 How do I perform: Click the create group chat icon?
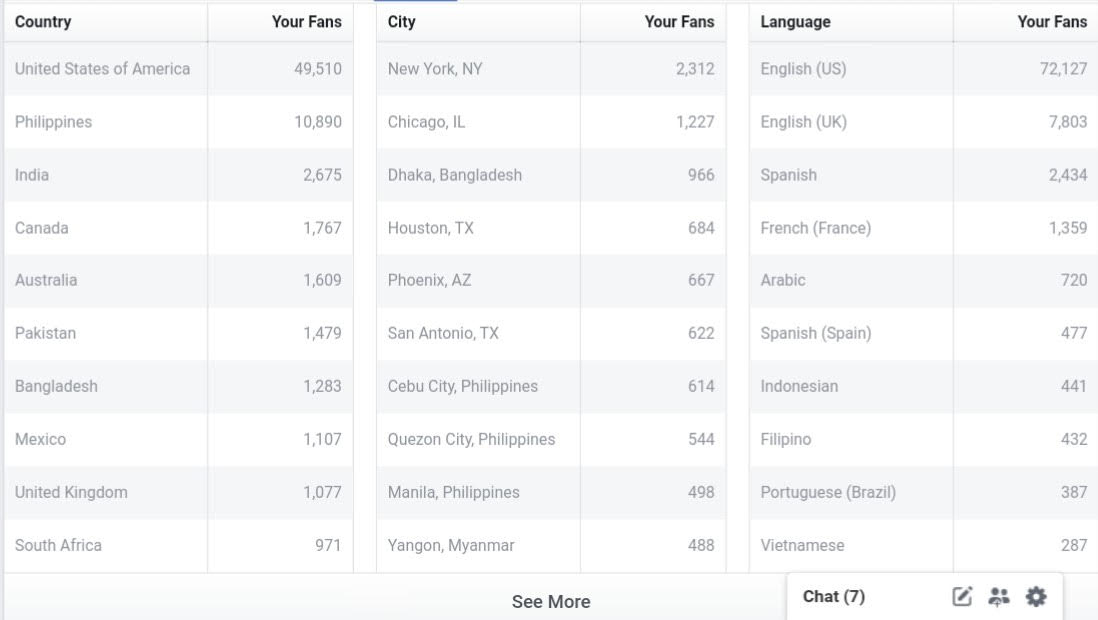[998, 597]
